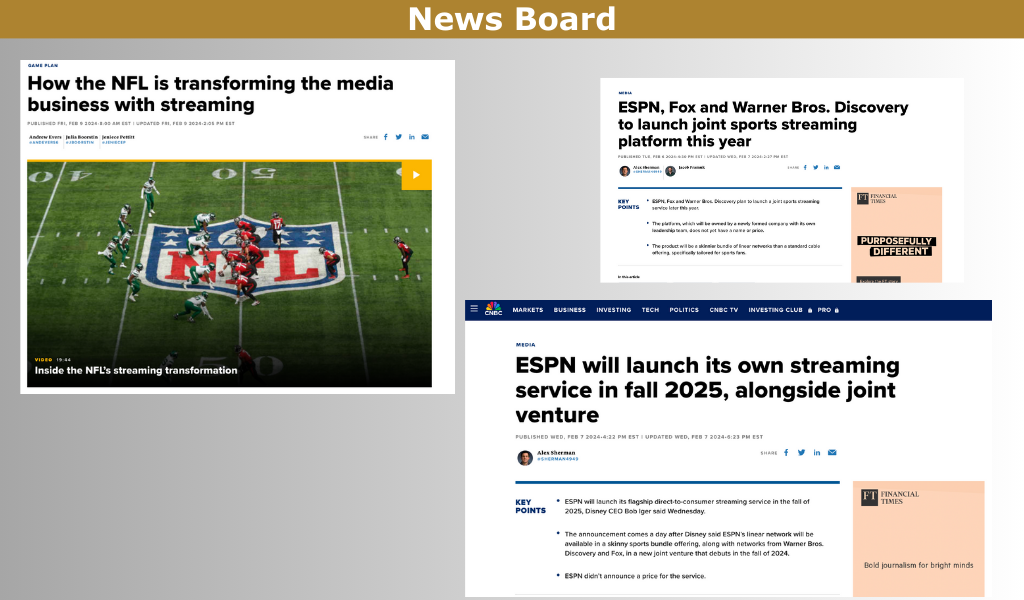Click the lock icon beside Pro

tap(837, 310)
